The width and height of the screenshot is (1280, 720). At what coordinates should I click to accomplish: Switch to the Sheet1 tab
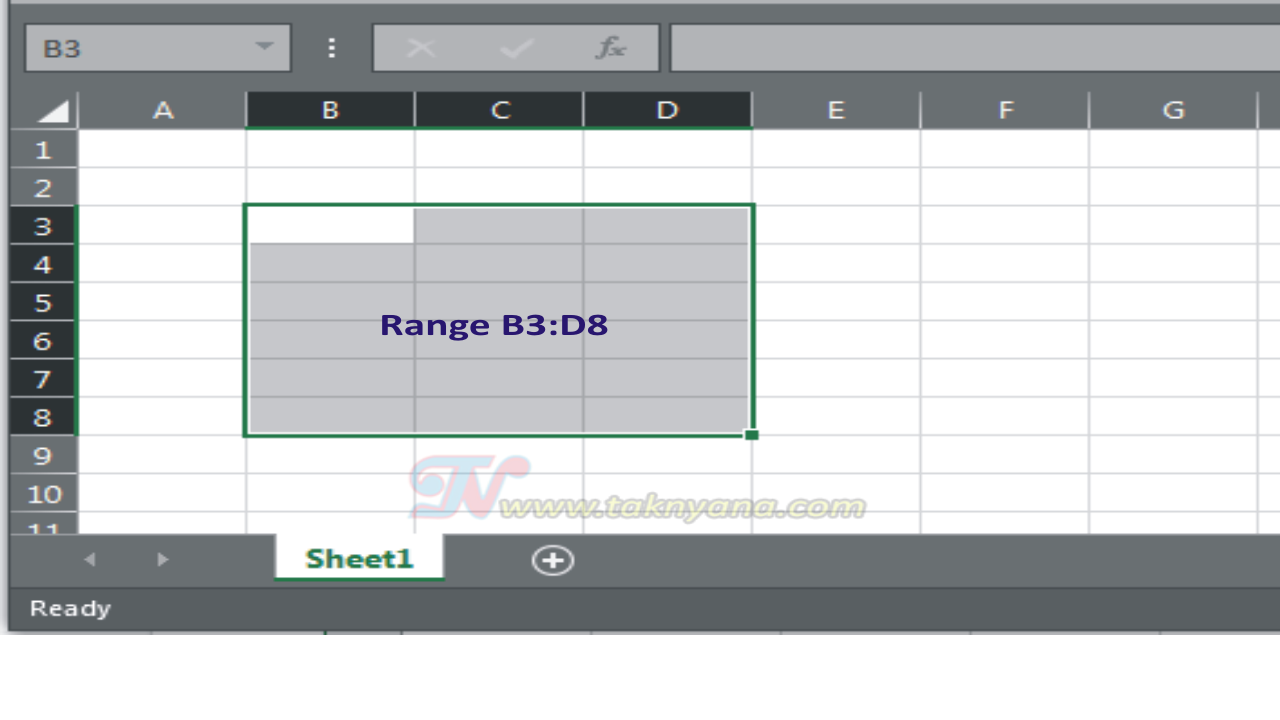click(x=359, y=558)
